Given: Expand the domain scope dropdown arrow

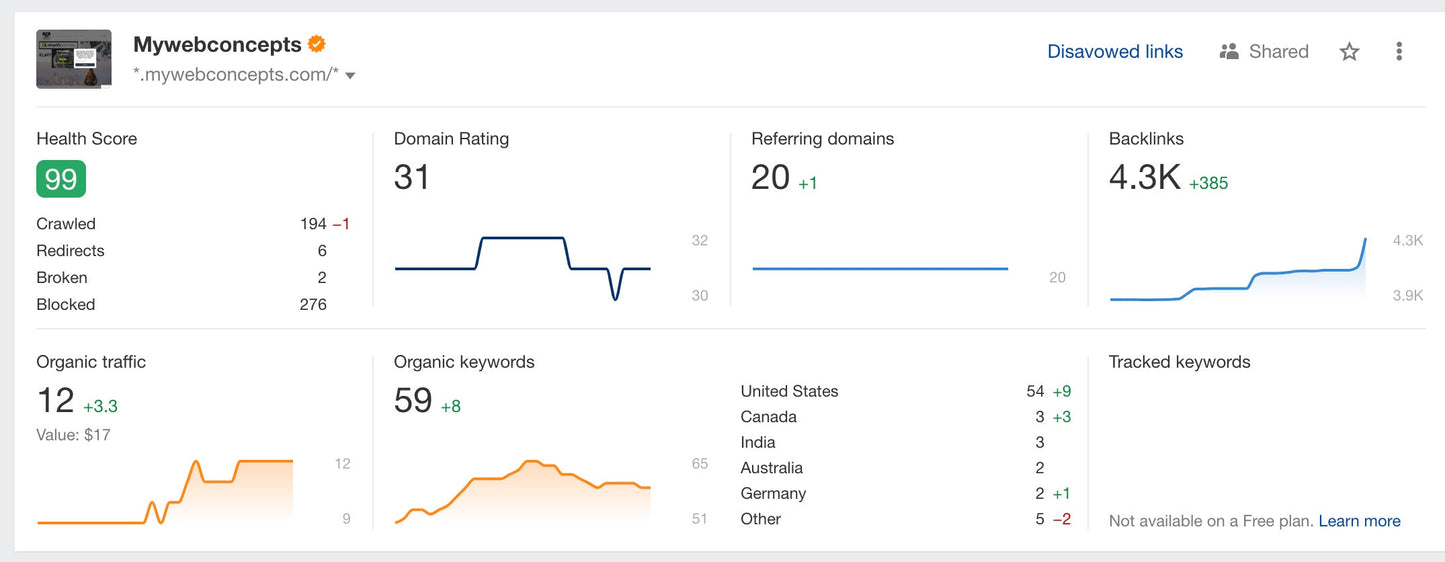Looking at the screenshot, I should coord(350,76).
